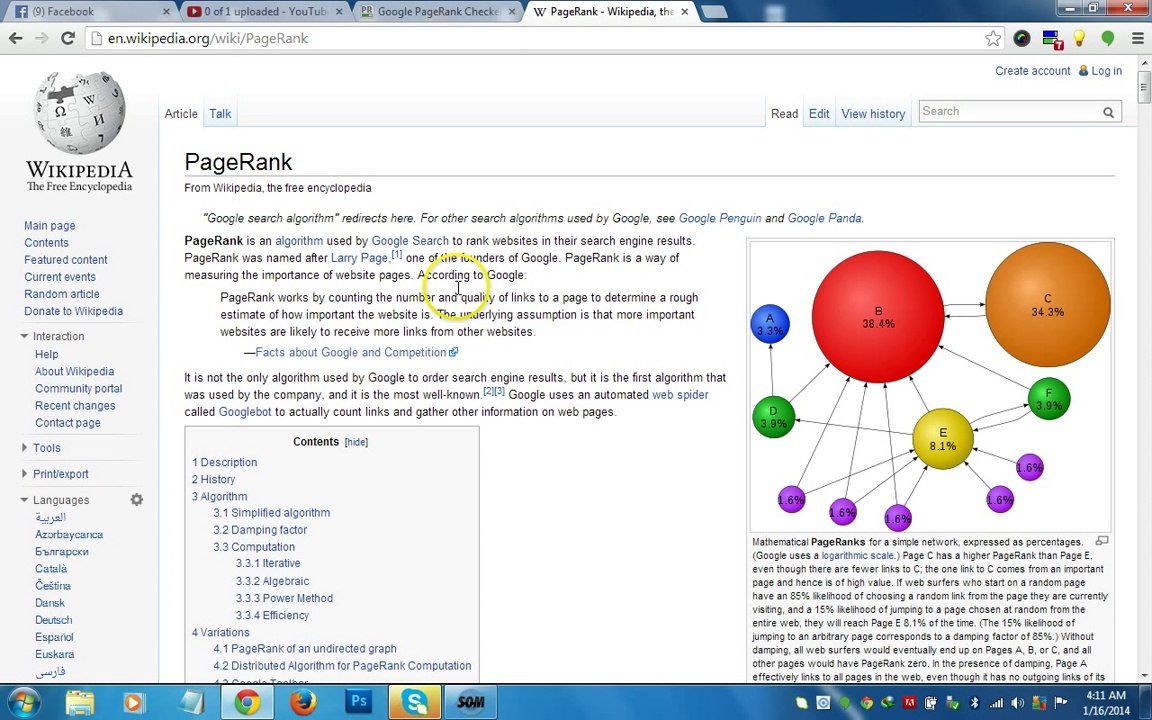
Task: Open the PageRank bars extension with badge 7
Action: 1052,39
